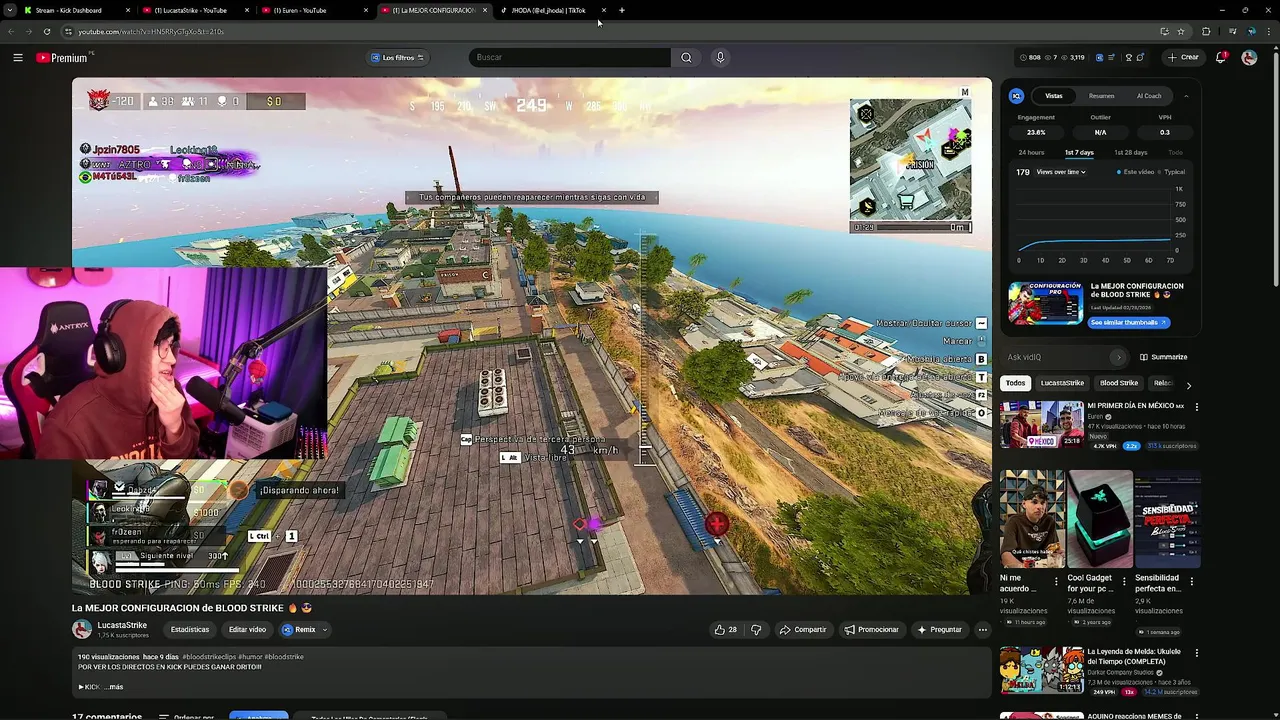This screenshot has width=1280, height=720.
Task: Open the notifications bell
Action: click(1221, 57)
